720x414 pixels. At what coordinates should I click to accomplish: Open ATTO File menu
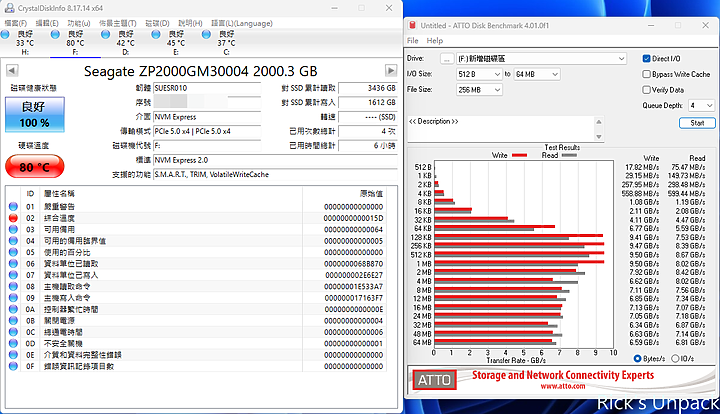412,40
